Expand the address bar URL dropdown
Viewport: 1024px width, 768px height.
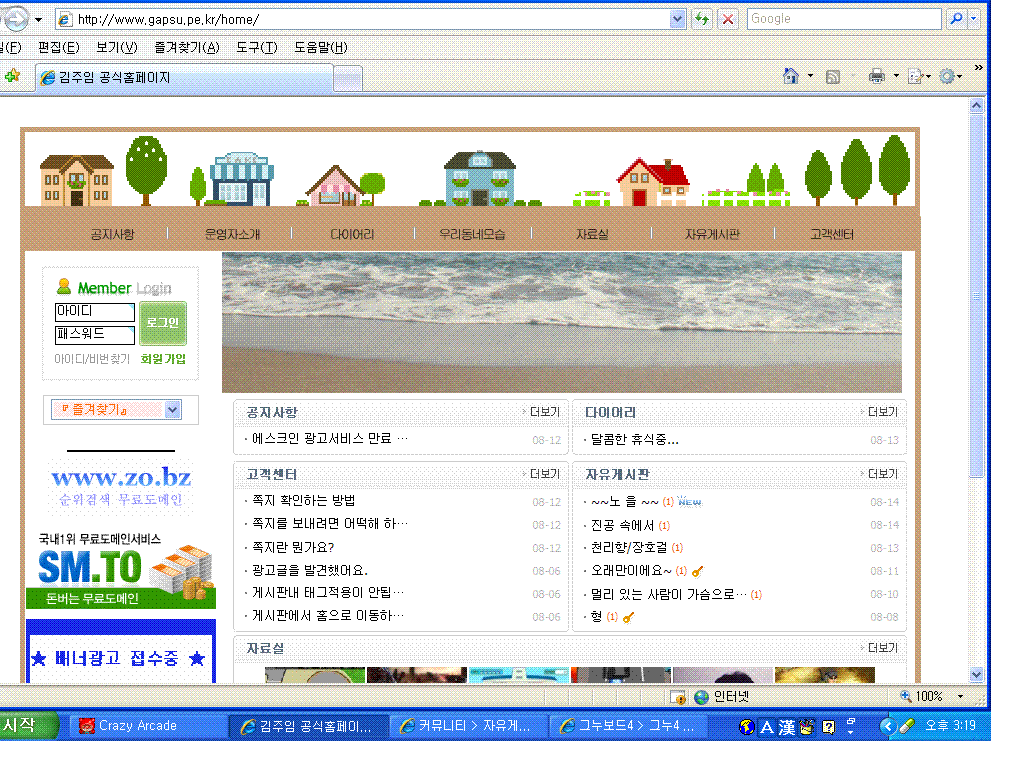coord(677,19)
